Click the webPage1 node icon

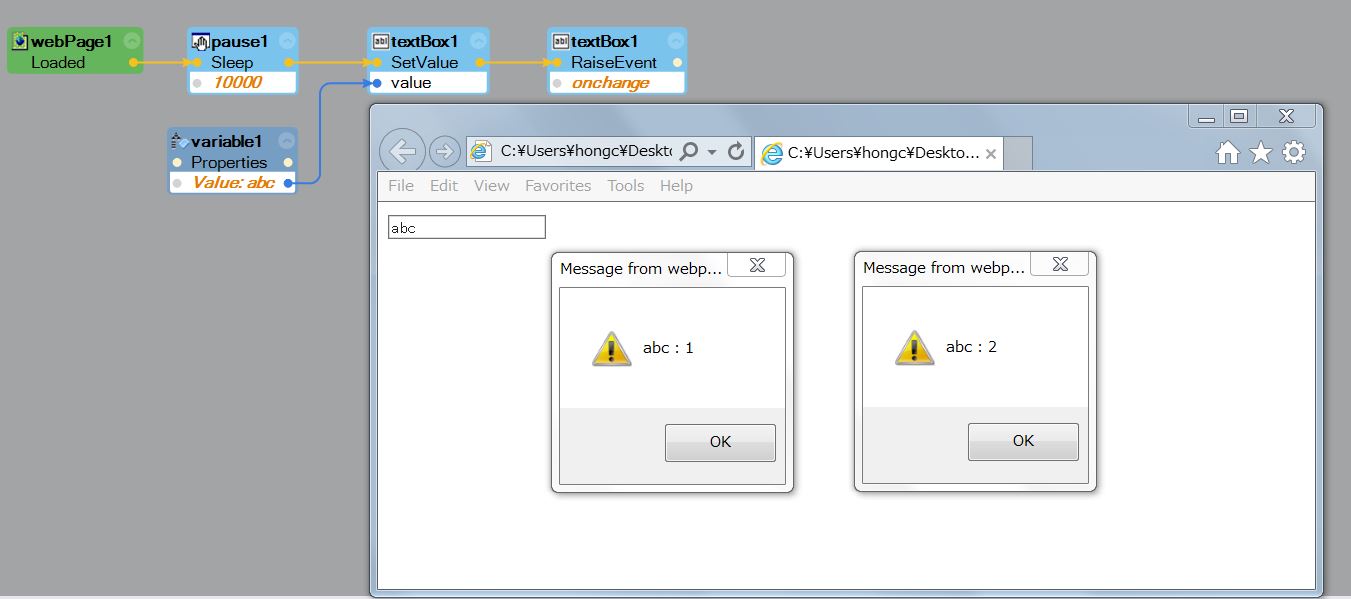coord(20,41)
